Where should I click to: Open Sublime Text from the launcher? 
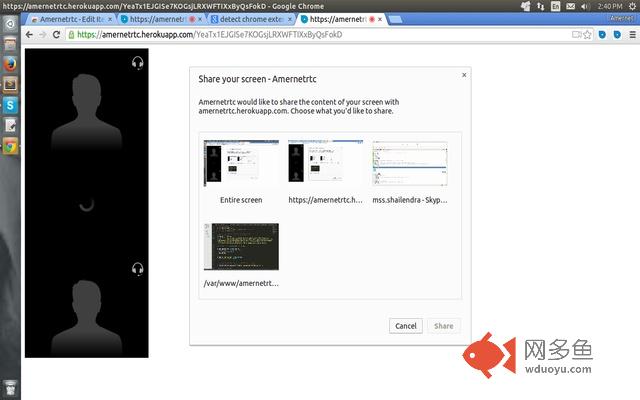[x=10, y=84]
